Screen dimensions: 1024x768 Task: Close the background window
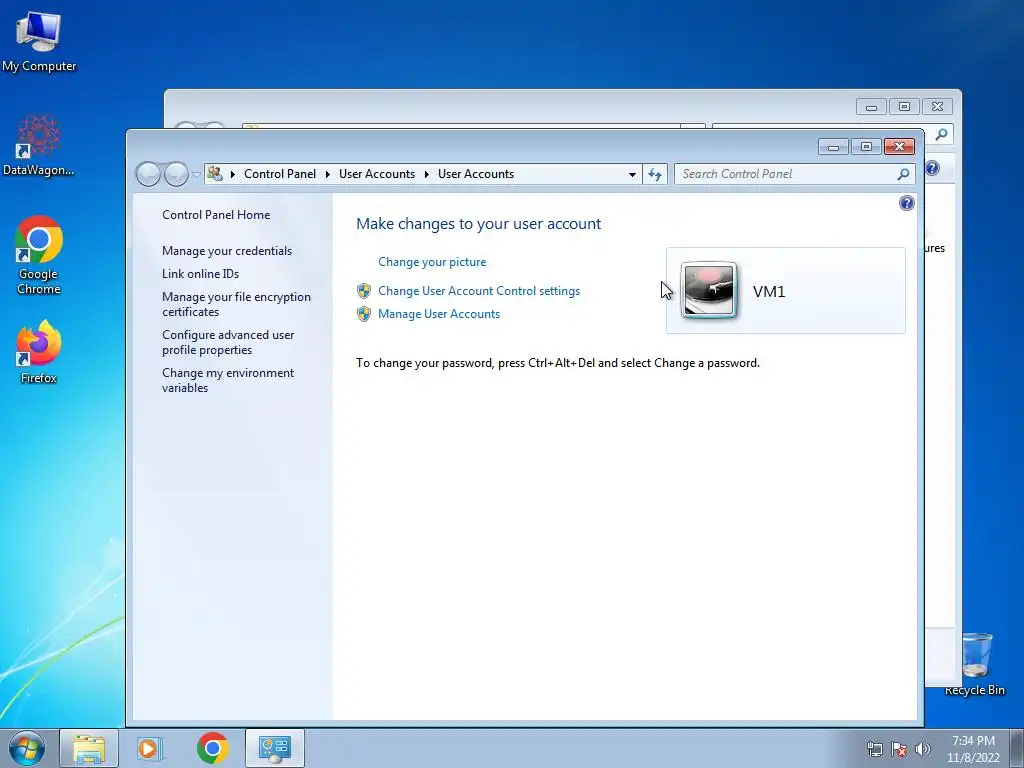[x=938, y=107]
